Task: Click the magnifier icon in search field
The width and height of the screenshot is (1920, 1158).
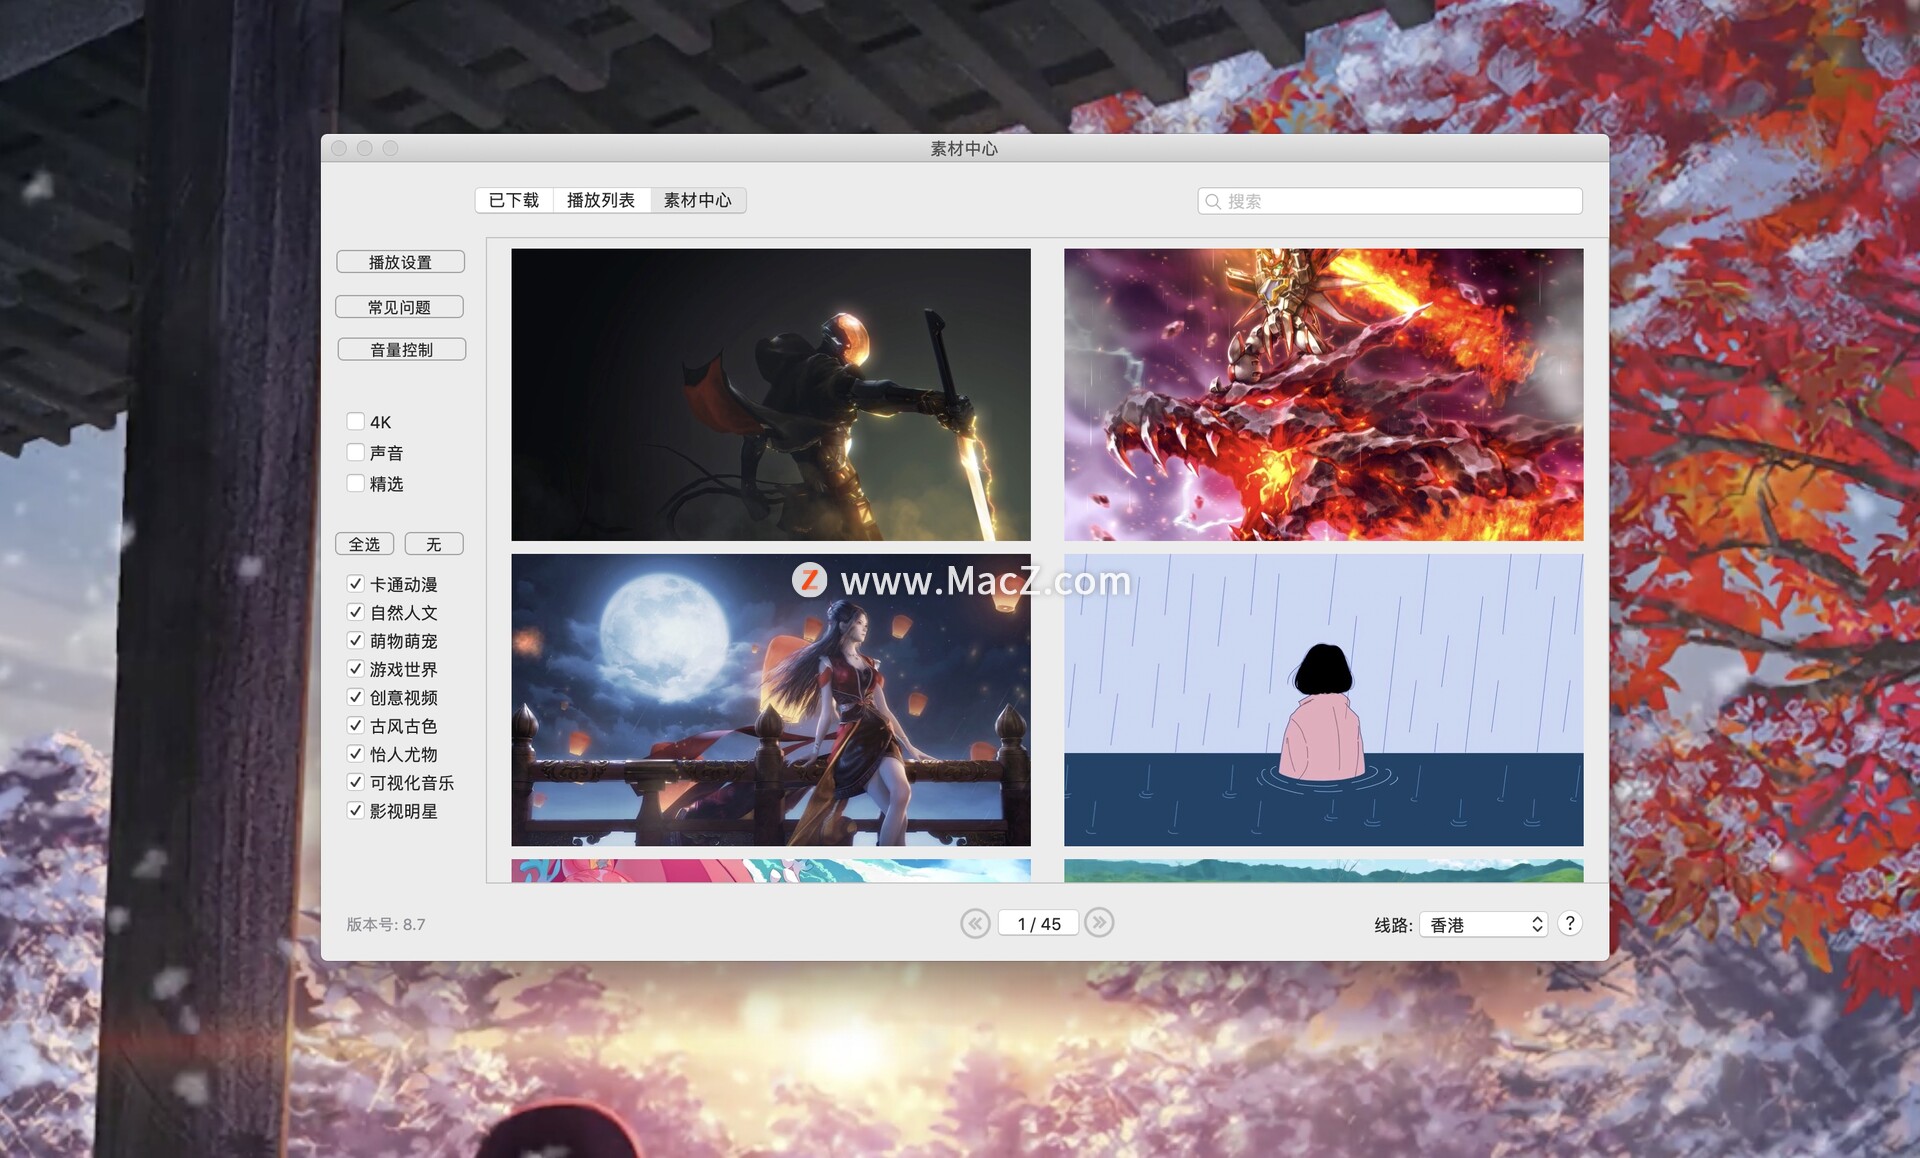Action: [x=1213, y=201]
